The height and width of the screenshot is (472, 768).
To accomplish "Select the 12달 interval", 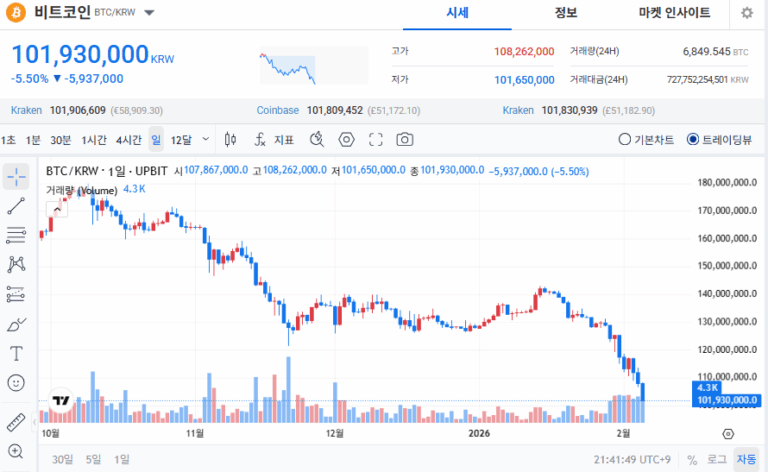I will [181, 141].
